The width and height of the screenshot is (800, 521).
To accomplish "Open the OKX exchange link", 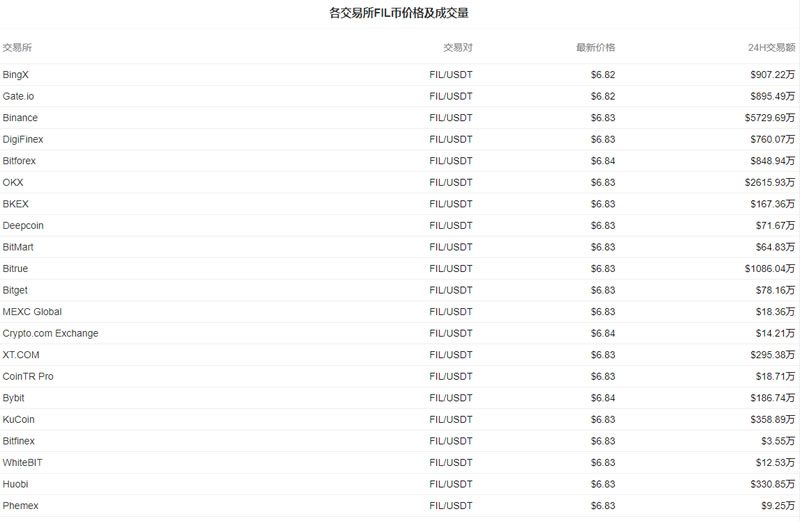I will click(x=13, y=182).
